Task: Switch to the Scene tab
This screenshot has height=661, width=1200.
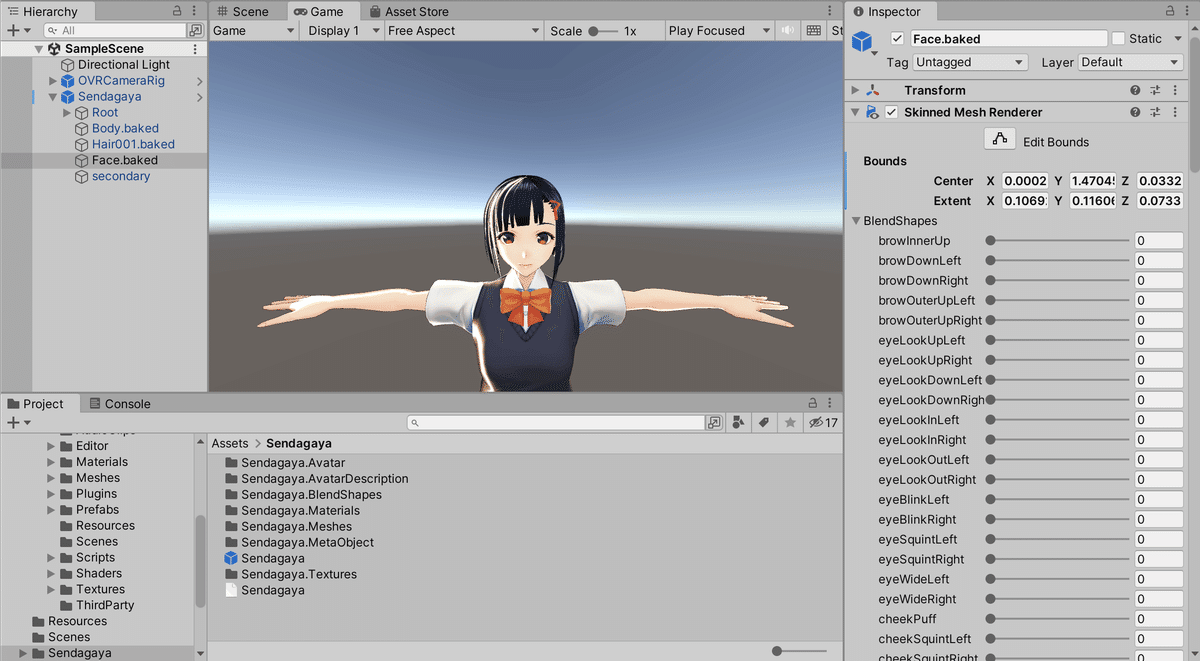Action: 242,12
